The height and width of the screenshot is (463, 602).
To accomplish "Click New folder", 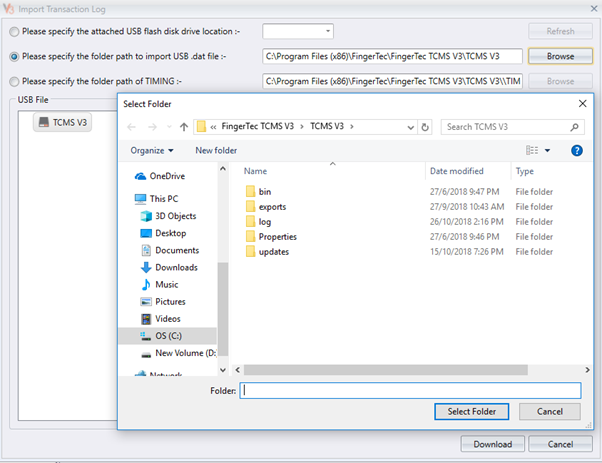I will click(x=216, y=150).
